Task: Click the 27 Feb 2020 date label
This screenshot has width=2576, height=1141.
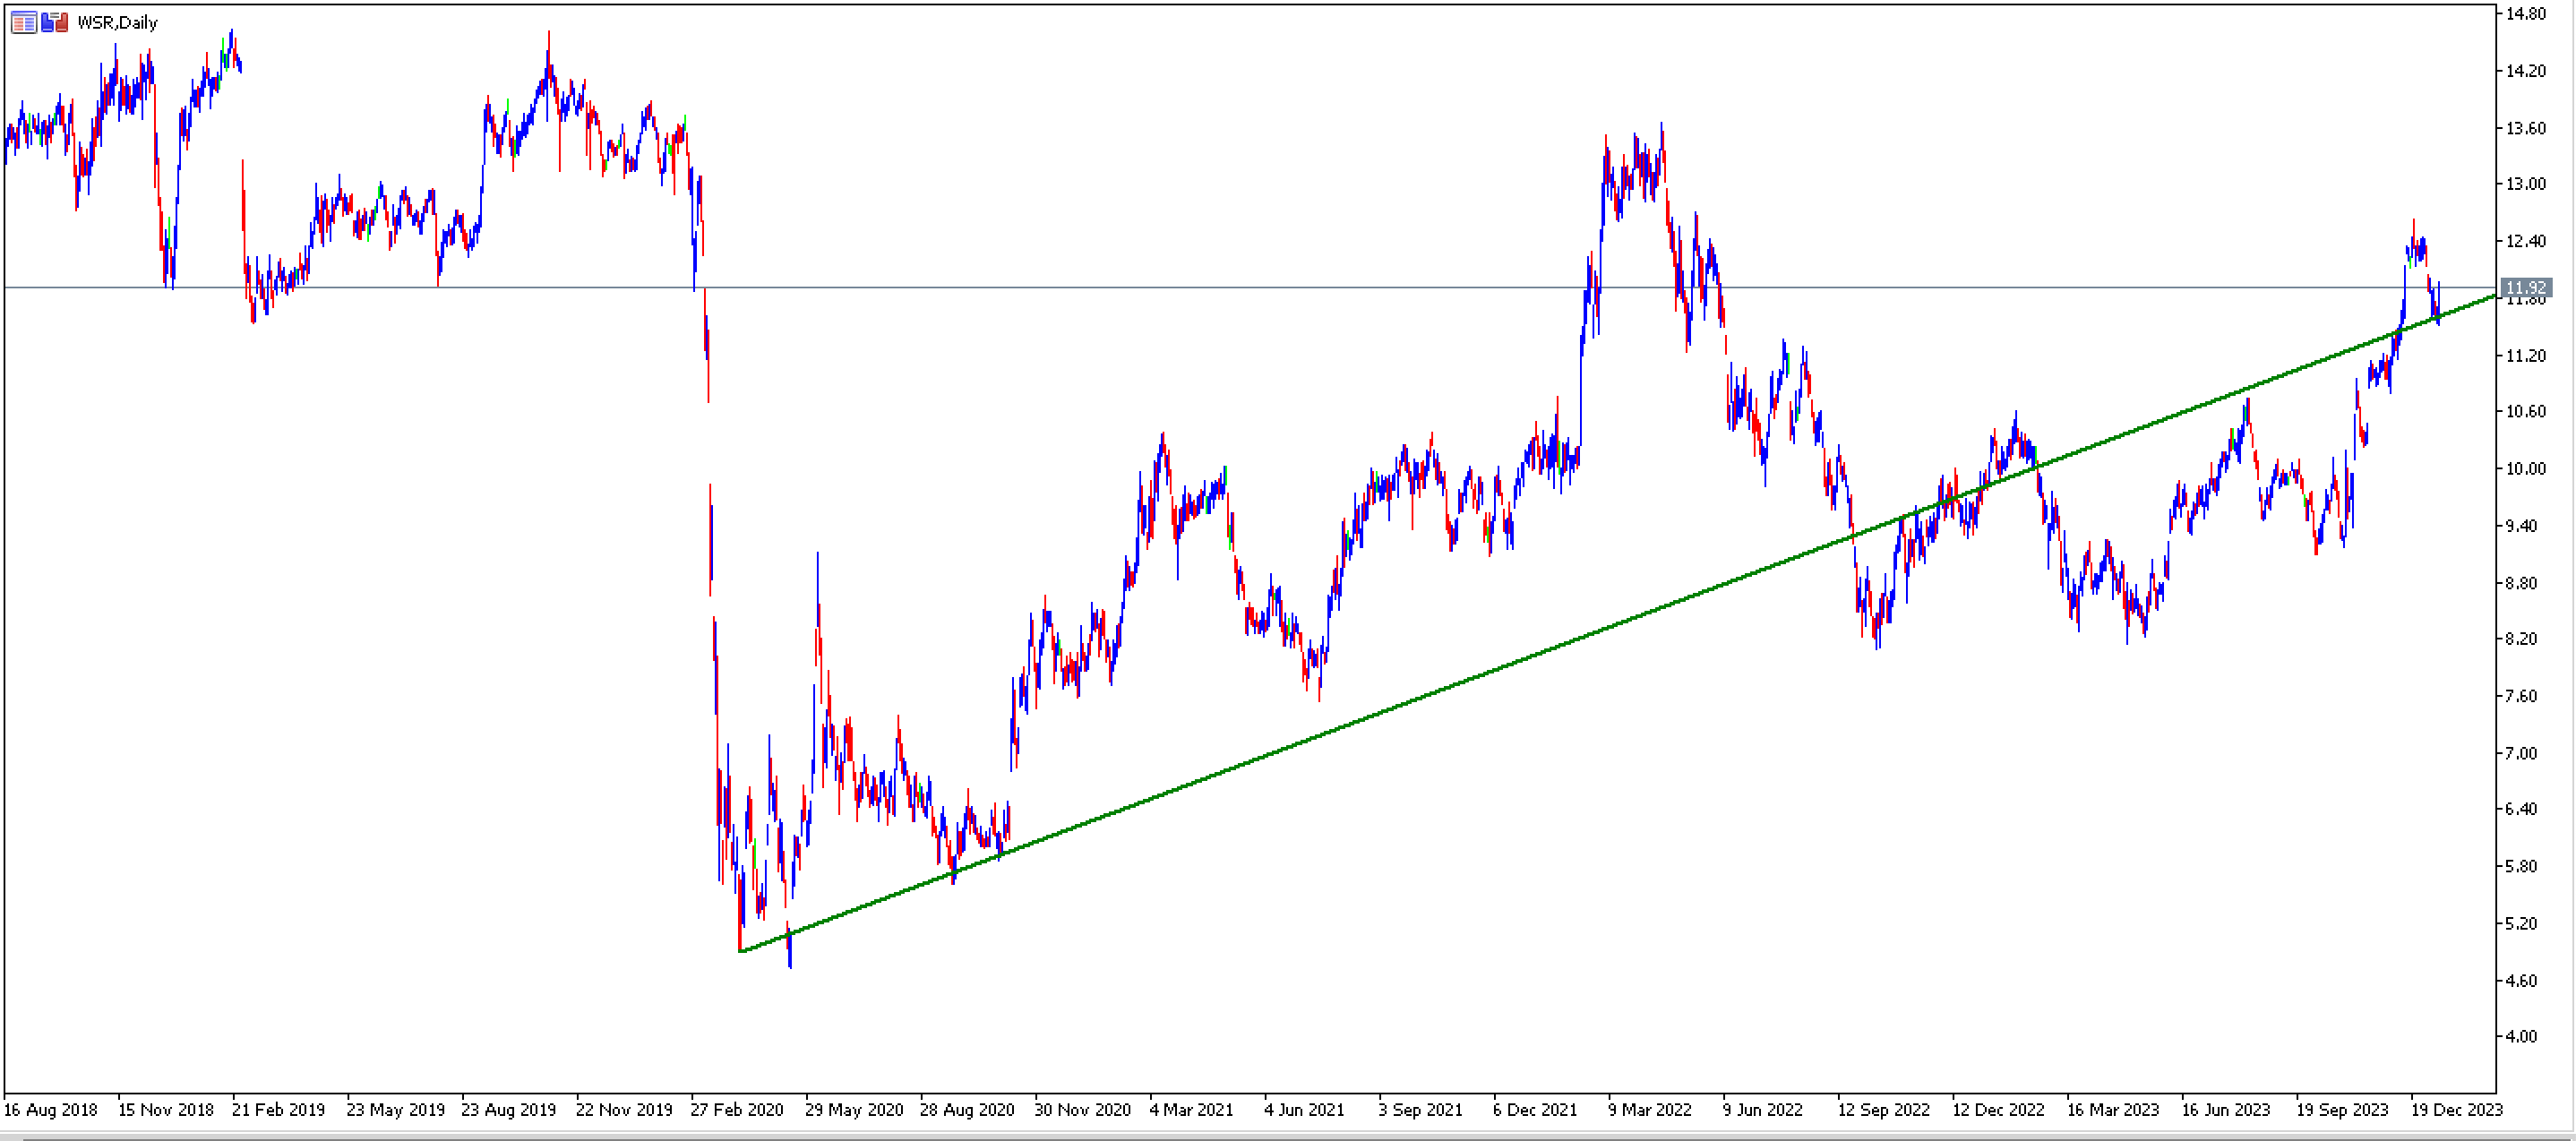Action: (737, 1109)
